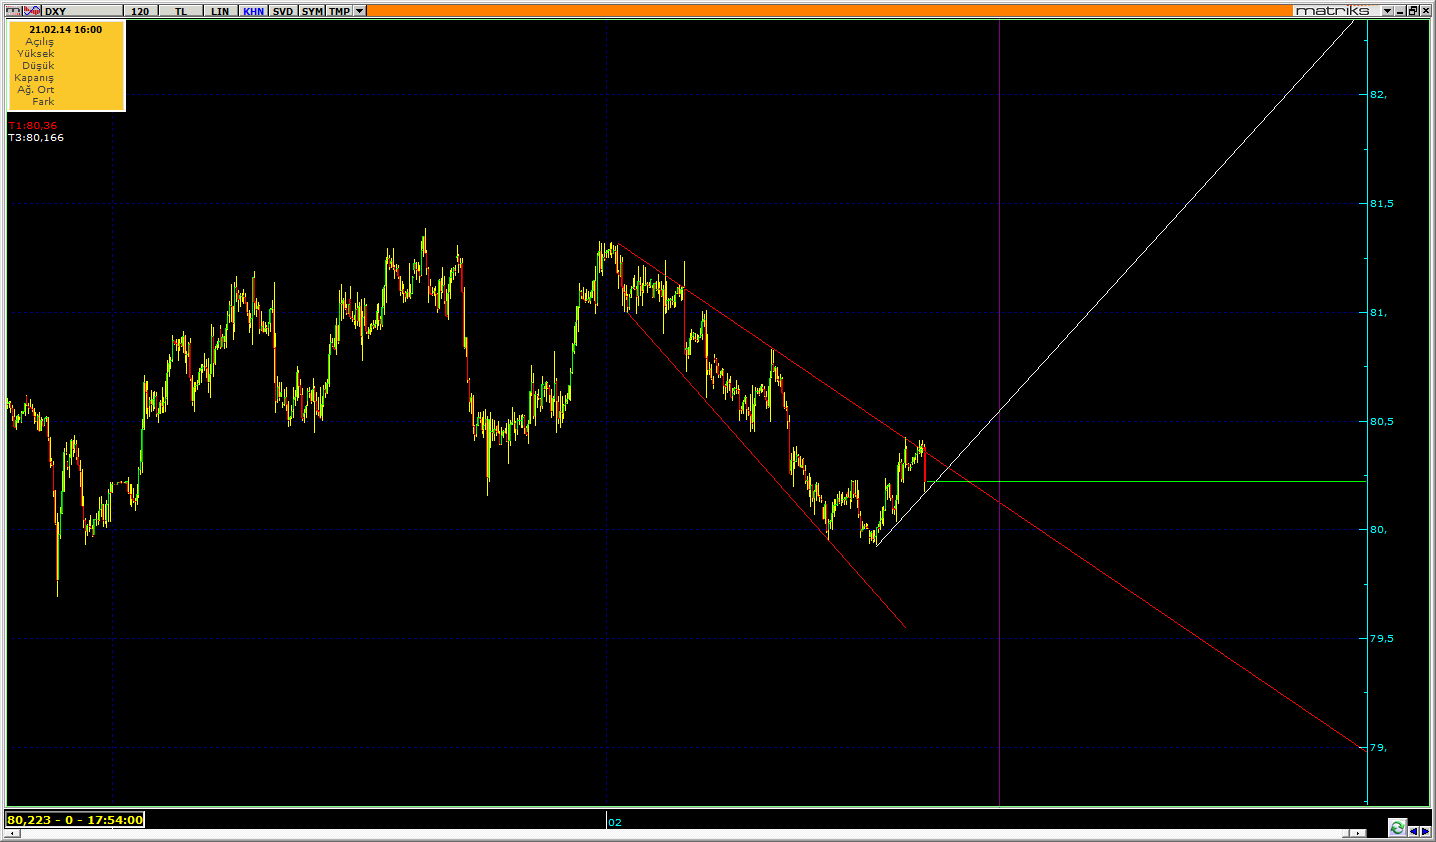
Task: Click the blue left arrow button
Action: 1413,831
